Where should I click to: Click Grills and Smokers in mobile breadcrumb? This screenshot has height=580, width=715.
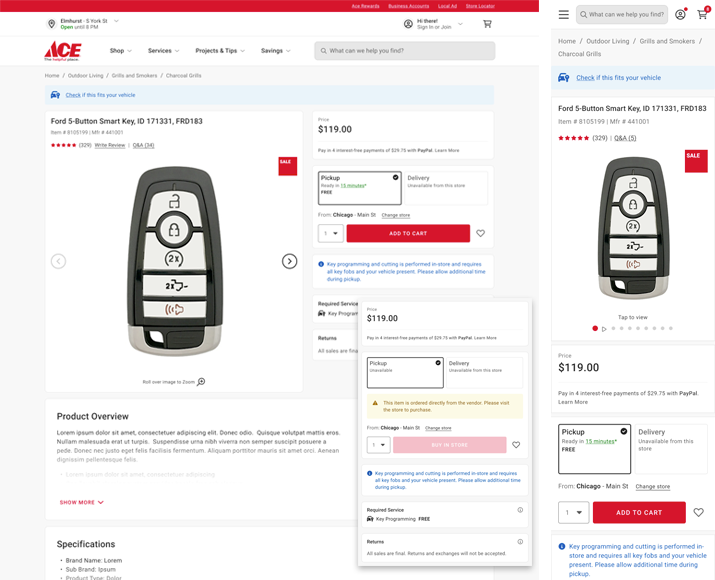[x=667, y=41]
